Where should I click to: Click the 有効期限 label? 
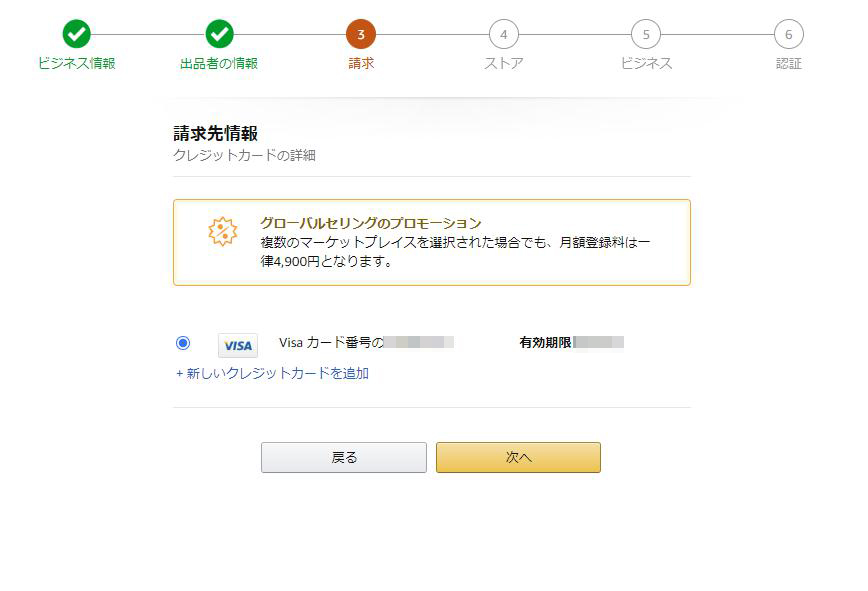[545, 343]
